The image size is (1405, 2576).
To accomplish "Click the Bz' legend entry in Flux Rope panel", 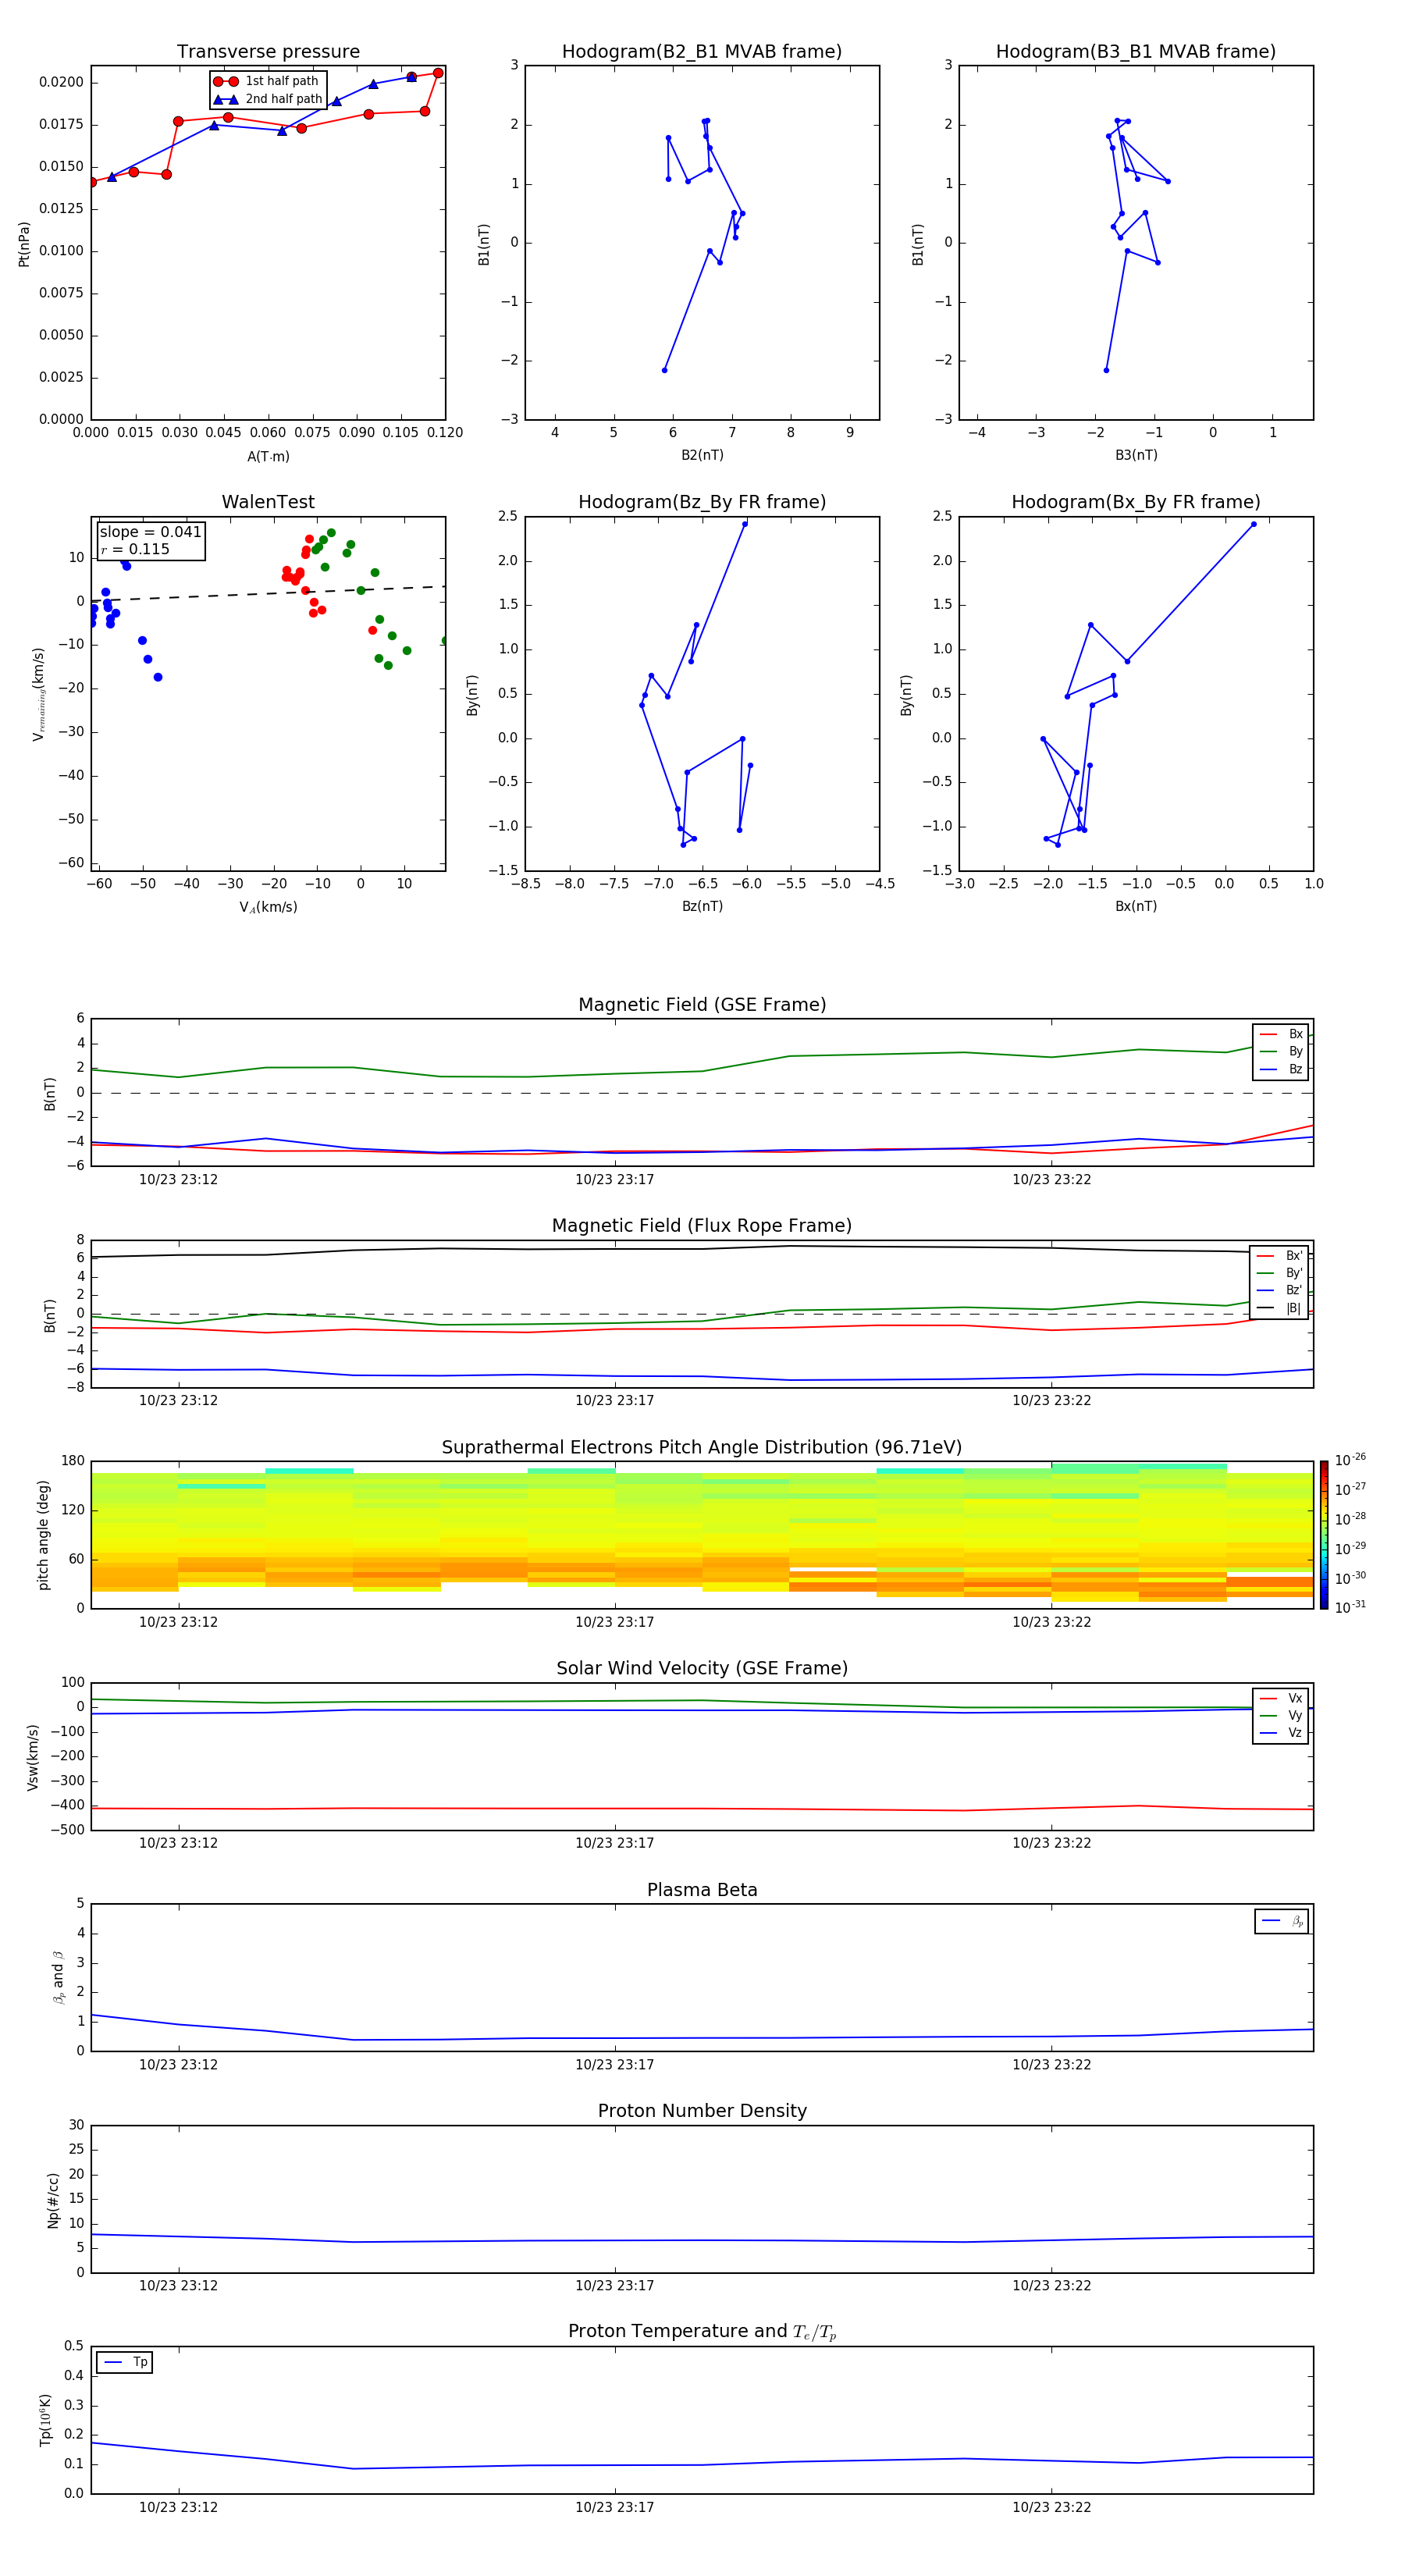I will tap(1279, 1290).
